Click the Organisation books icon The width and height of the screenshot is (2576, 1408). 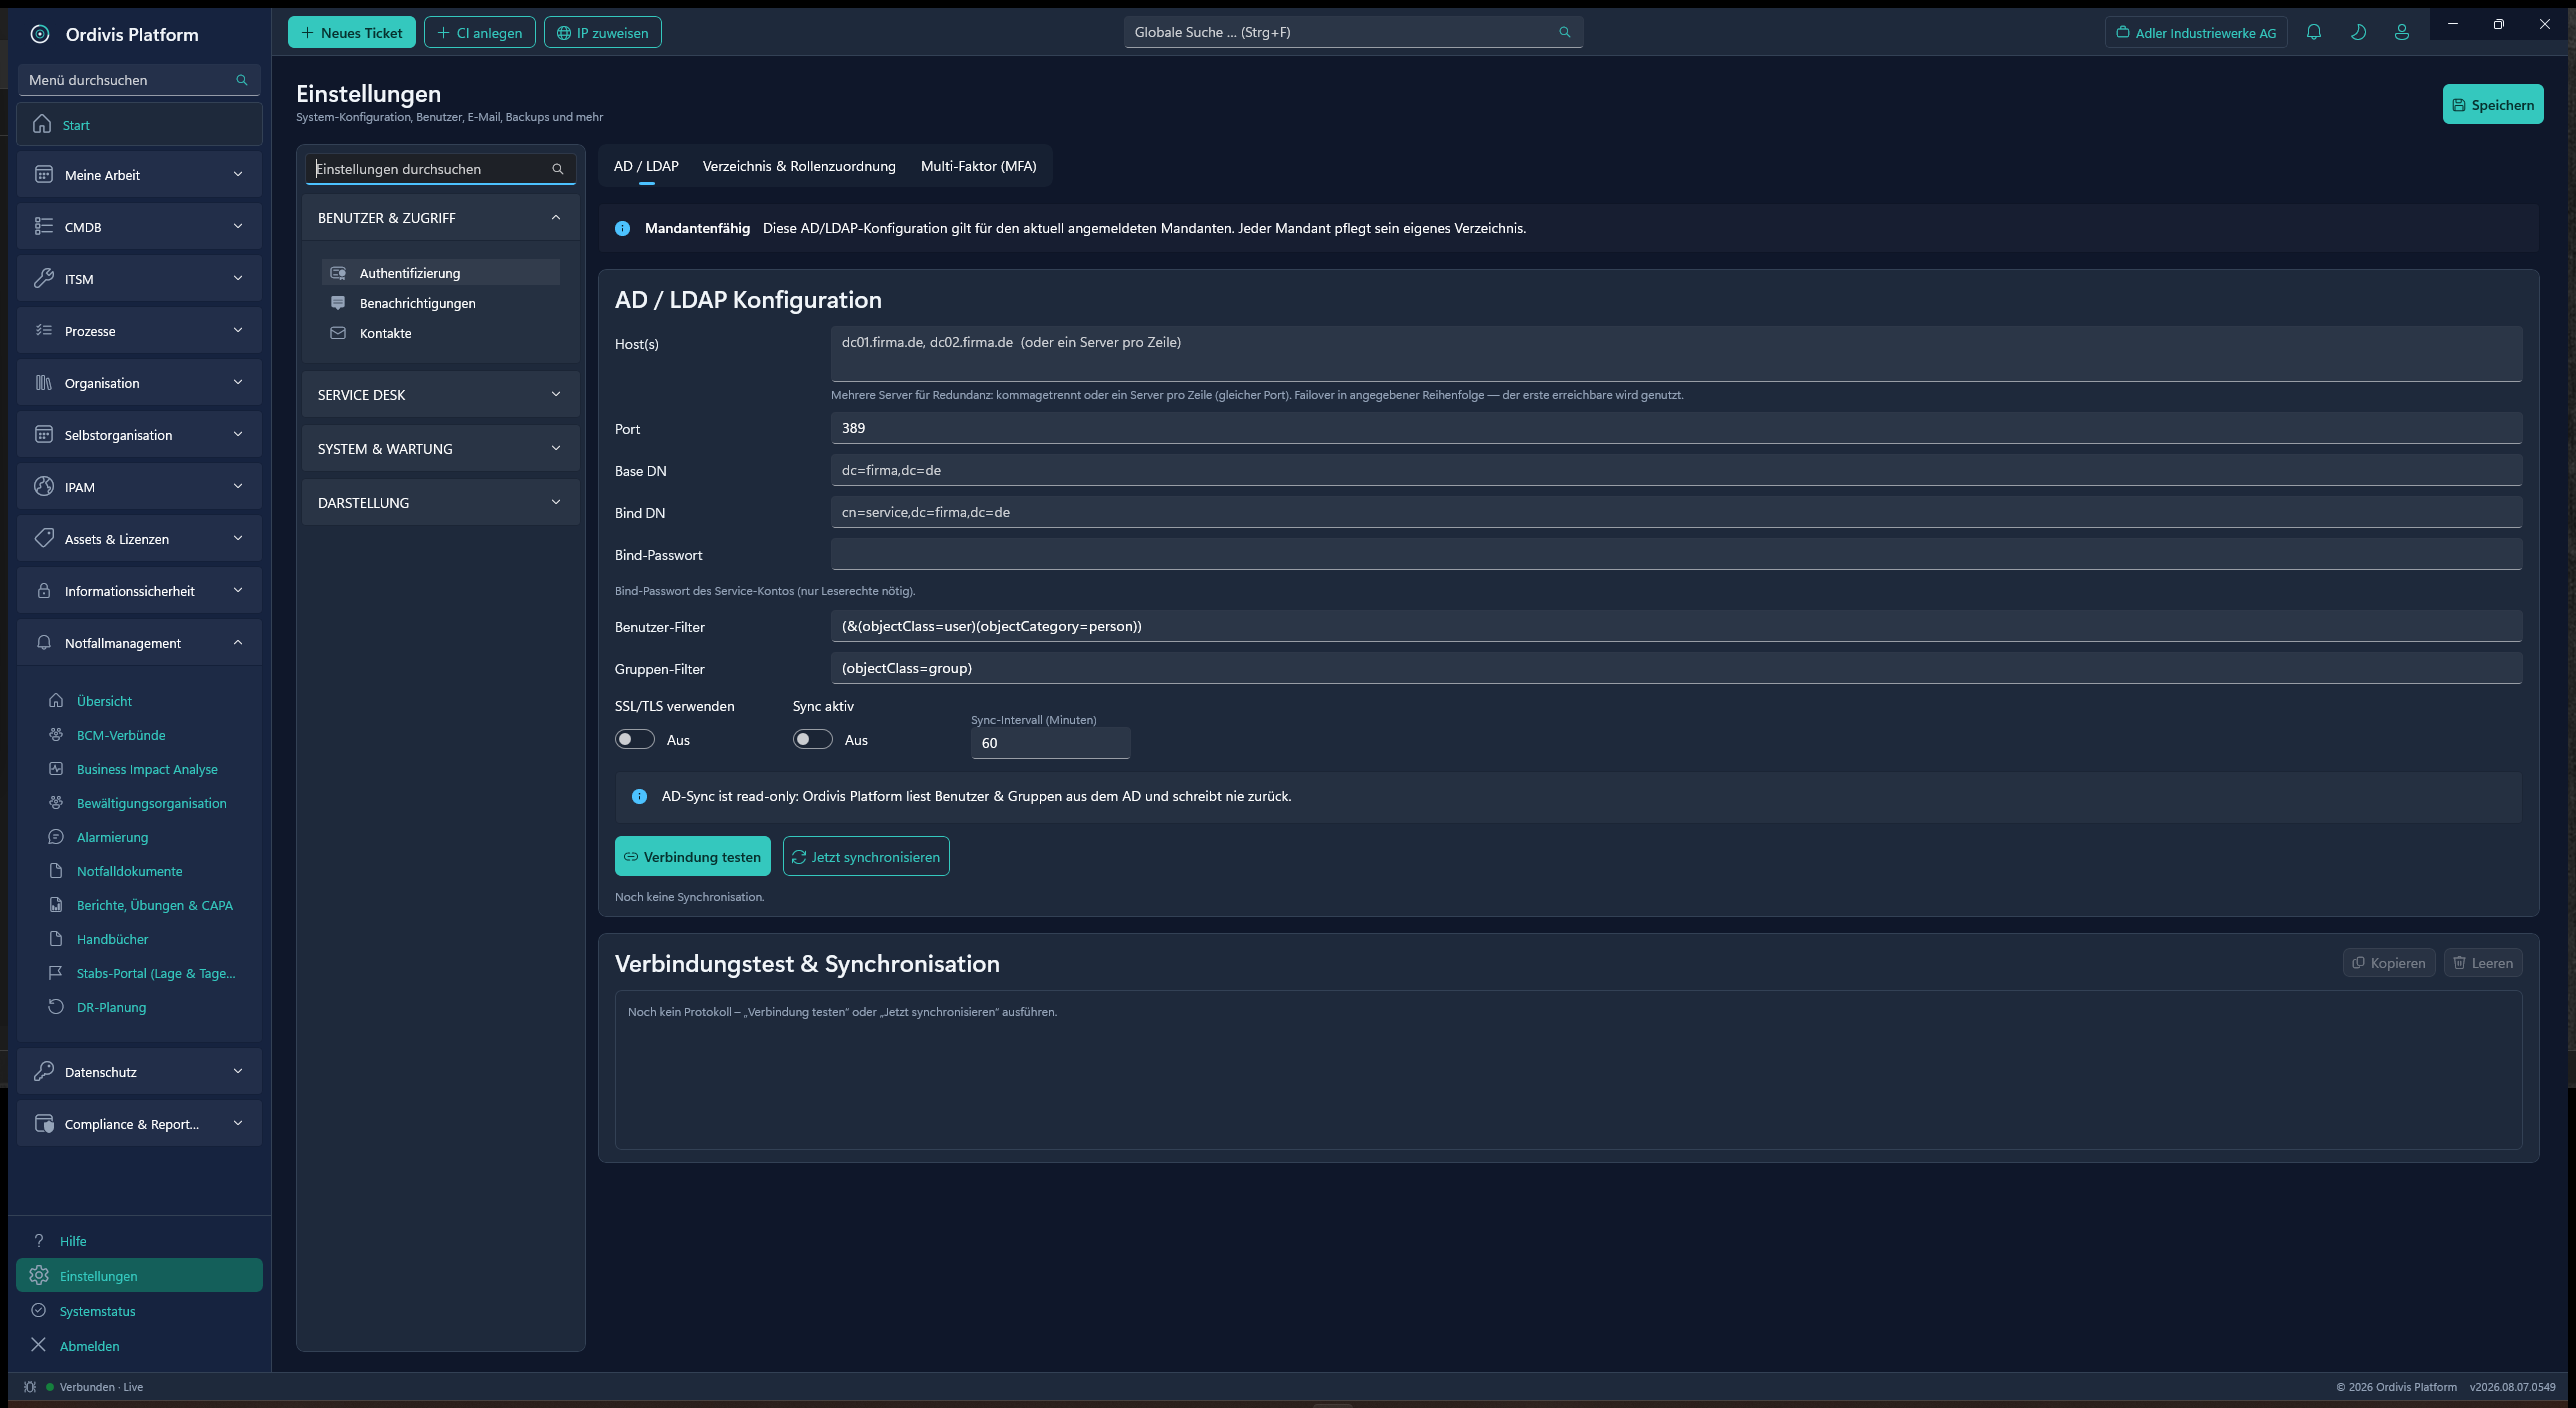[44, 382]
